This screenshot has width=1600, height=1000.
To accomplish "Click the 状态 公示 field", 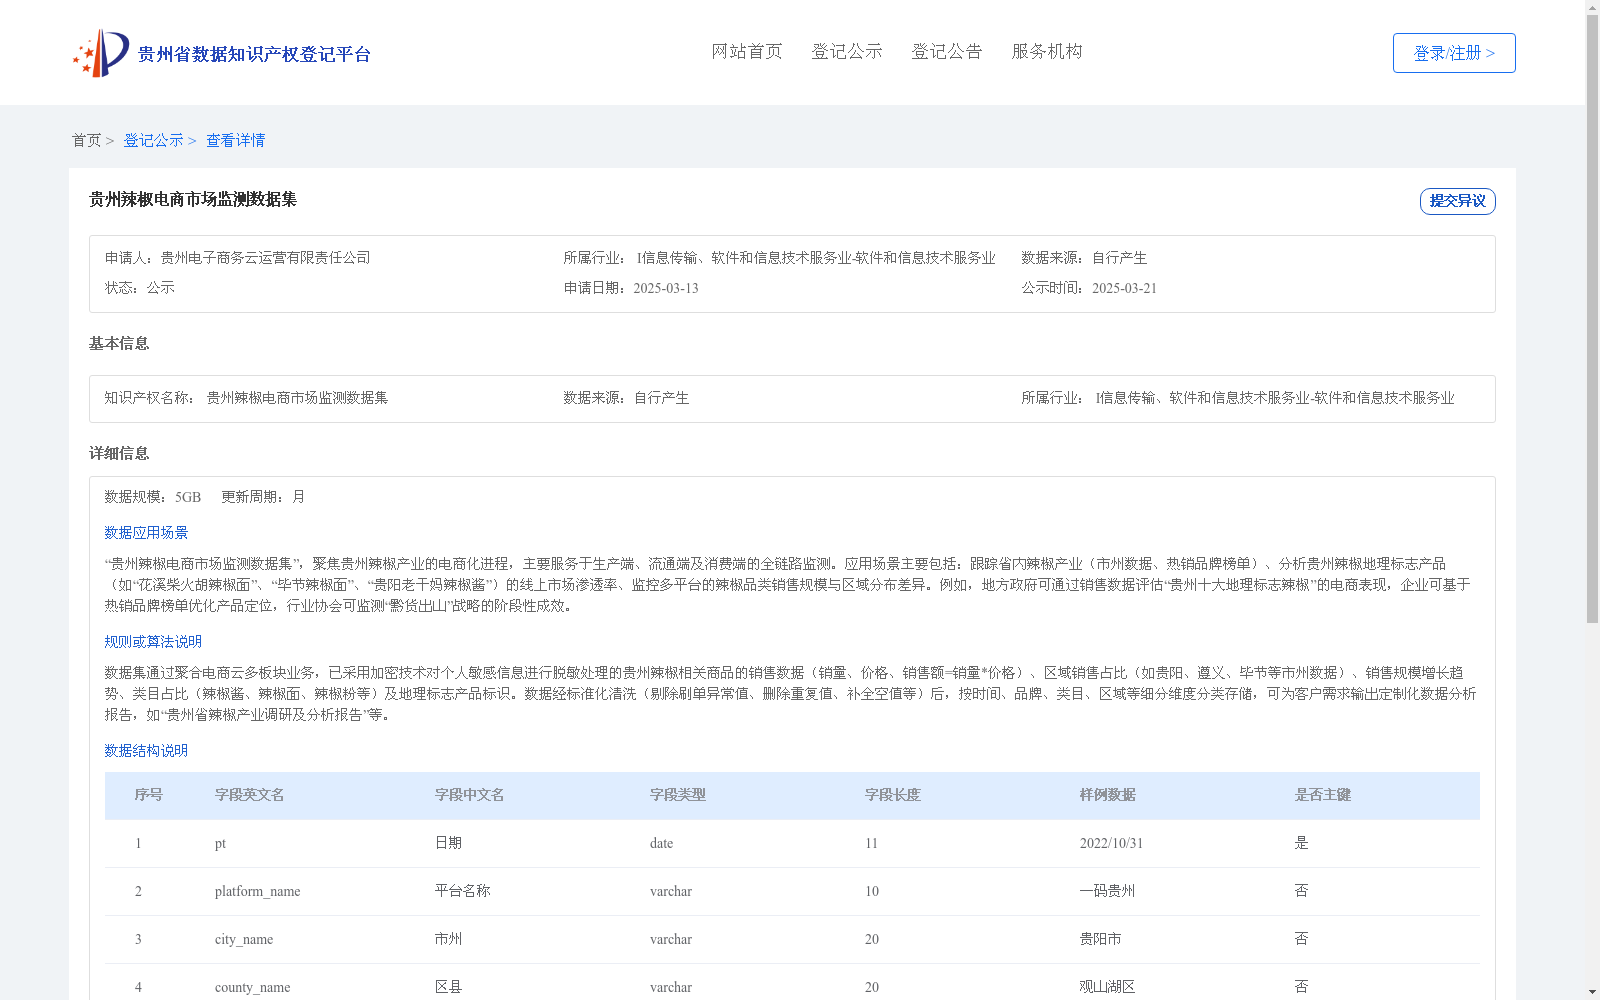I will 140,288.
